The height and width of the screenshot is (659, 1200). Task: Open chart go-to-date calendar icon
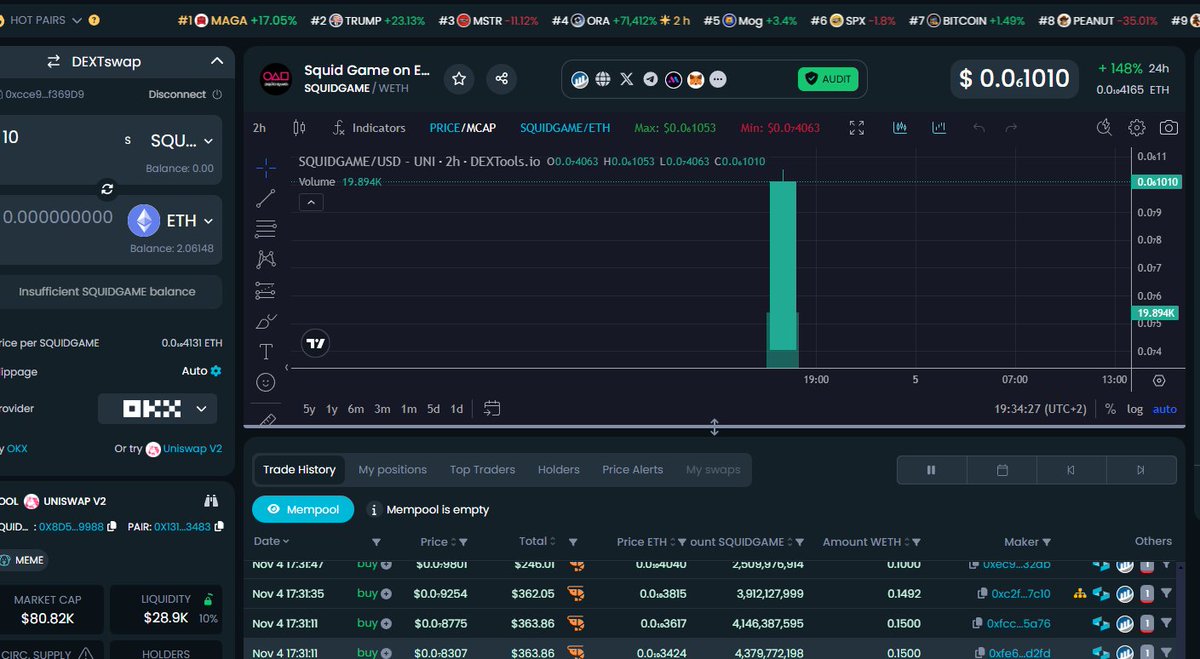click(x=491, y=408)
